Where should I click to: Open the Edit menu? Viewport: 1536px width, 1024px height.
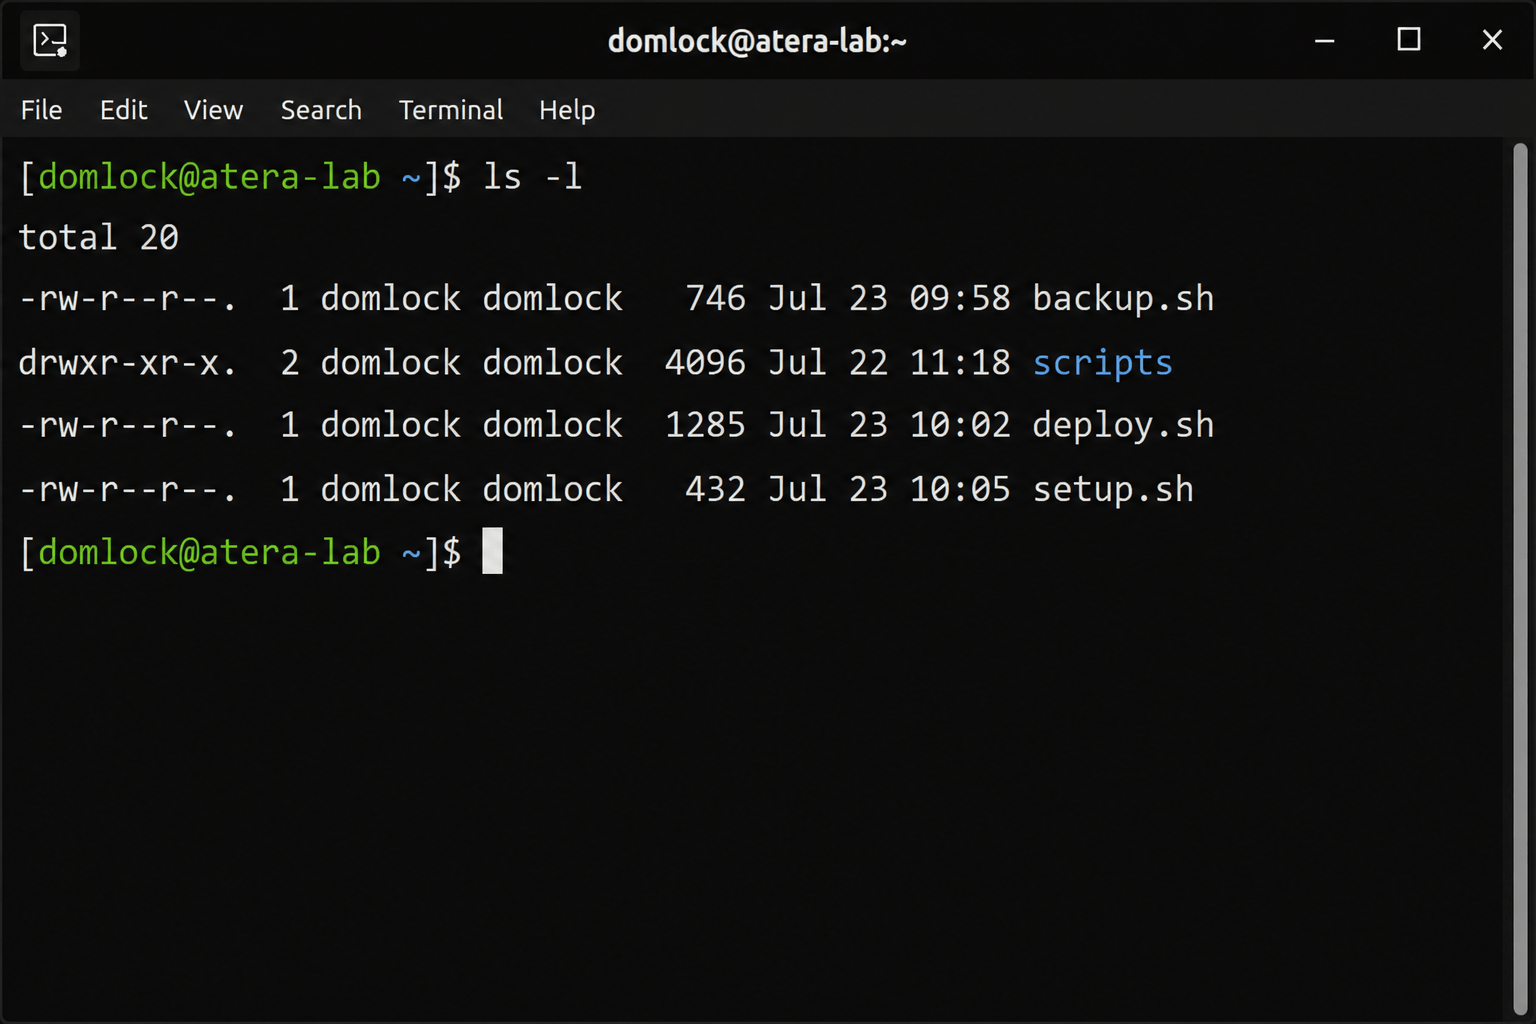[x=123, y=110]
